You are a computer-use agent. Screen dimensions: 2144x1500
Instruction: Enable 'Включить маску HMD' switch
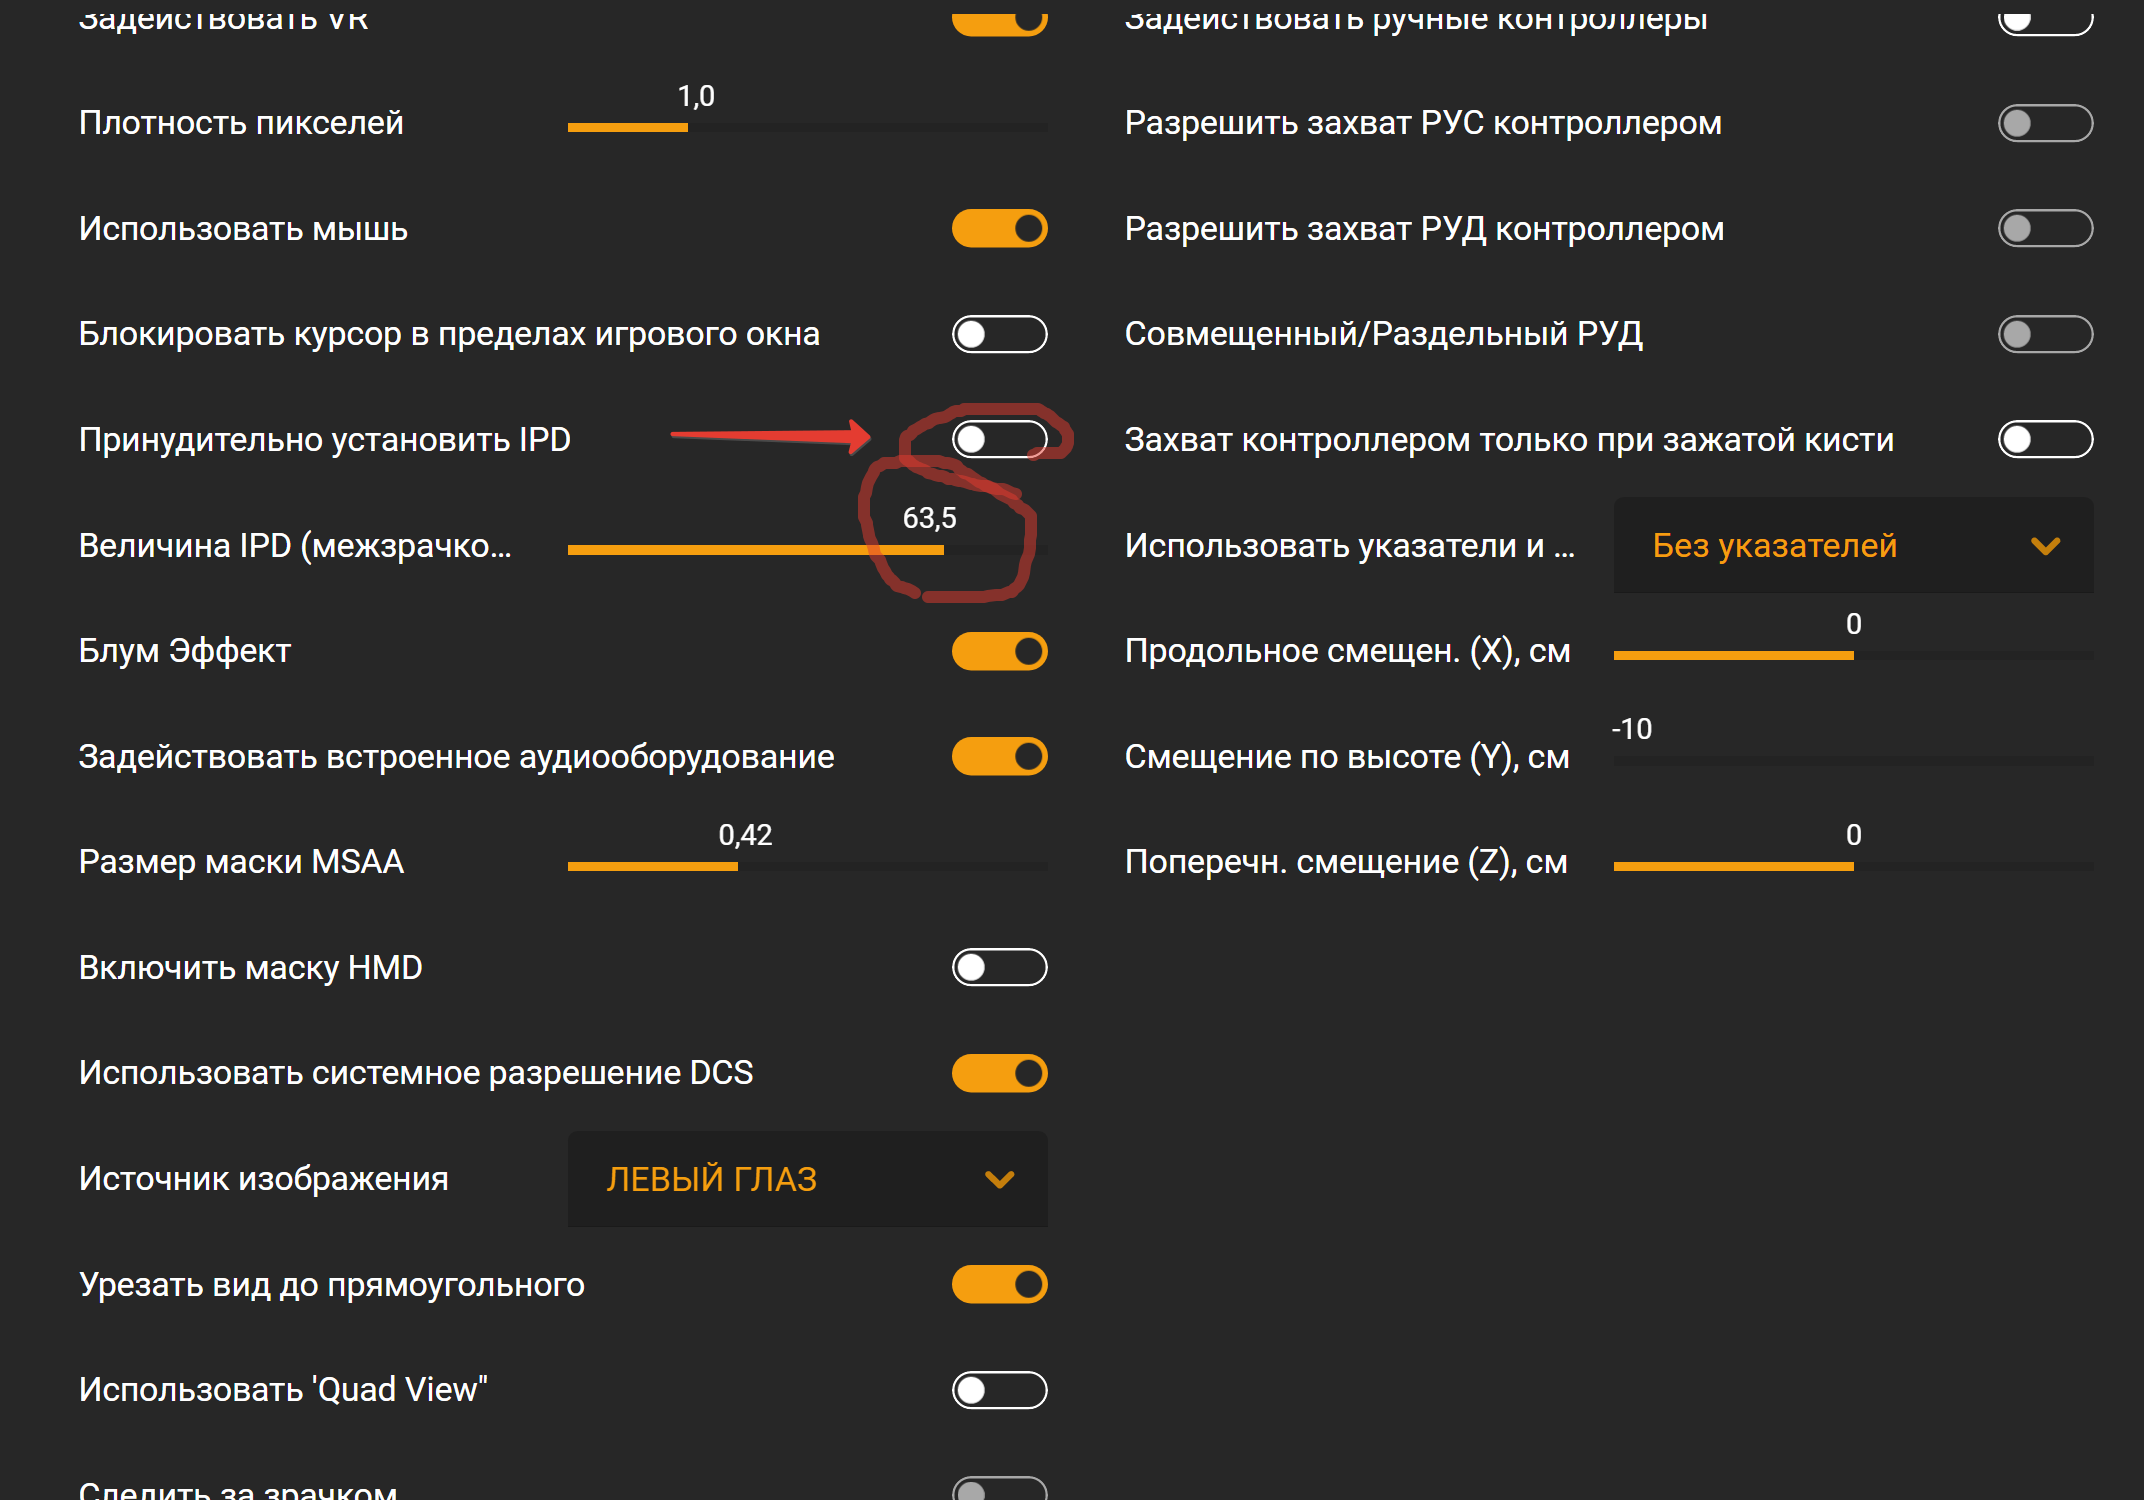(x=999, y=968)
